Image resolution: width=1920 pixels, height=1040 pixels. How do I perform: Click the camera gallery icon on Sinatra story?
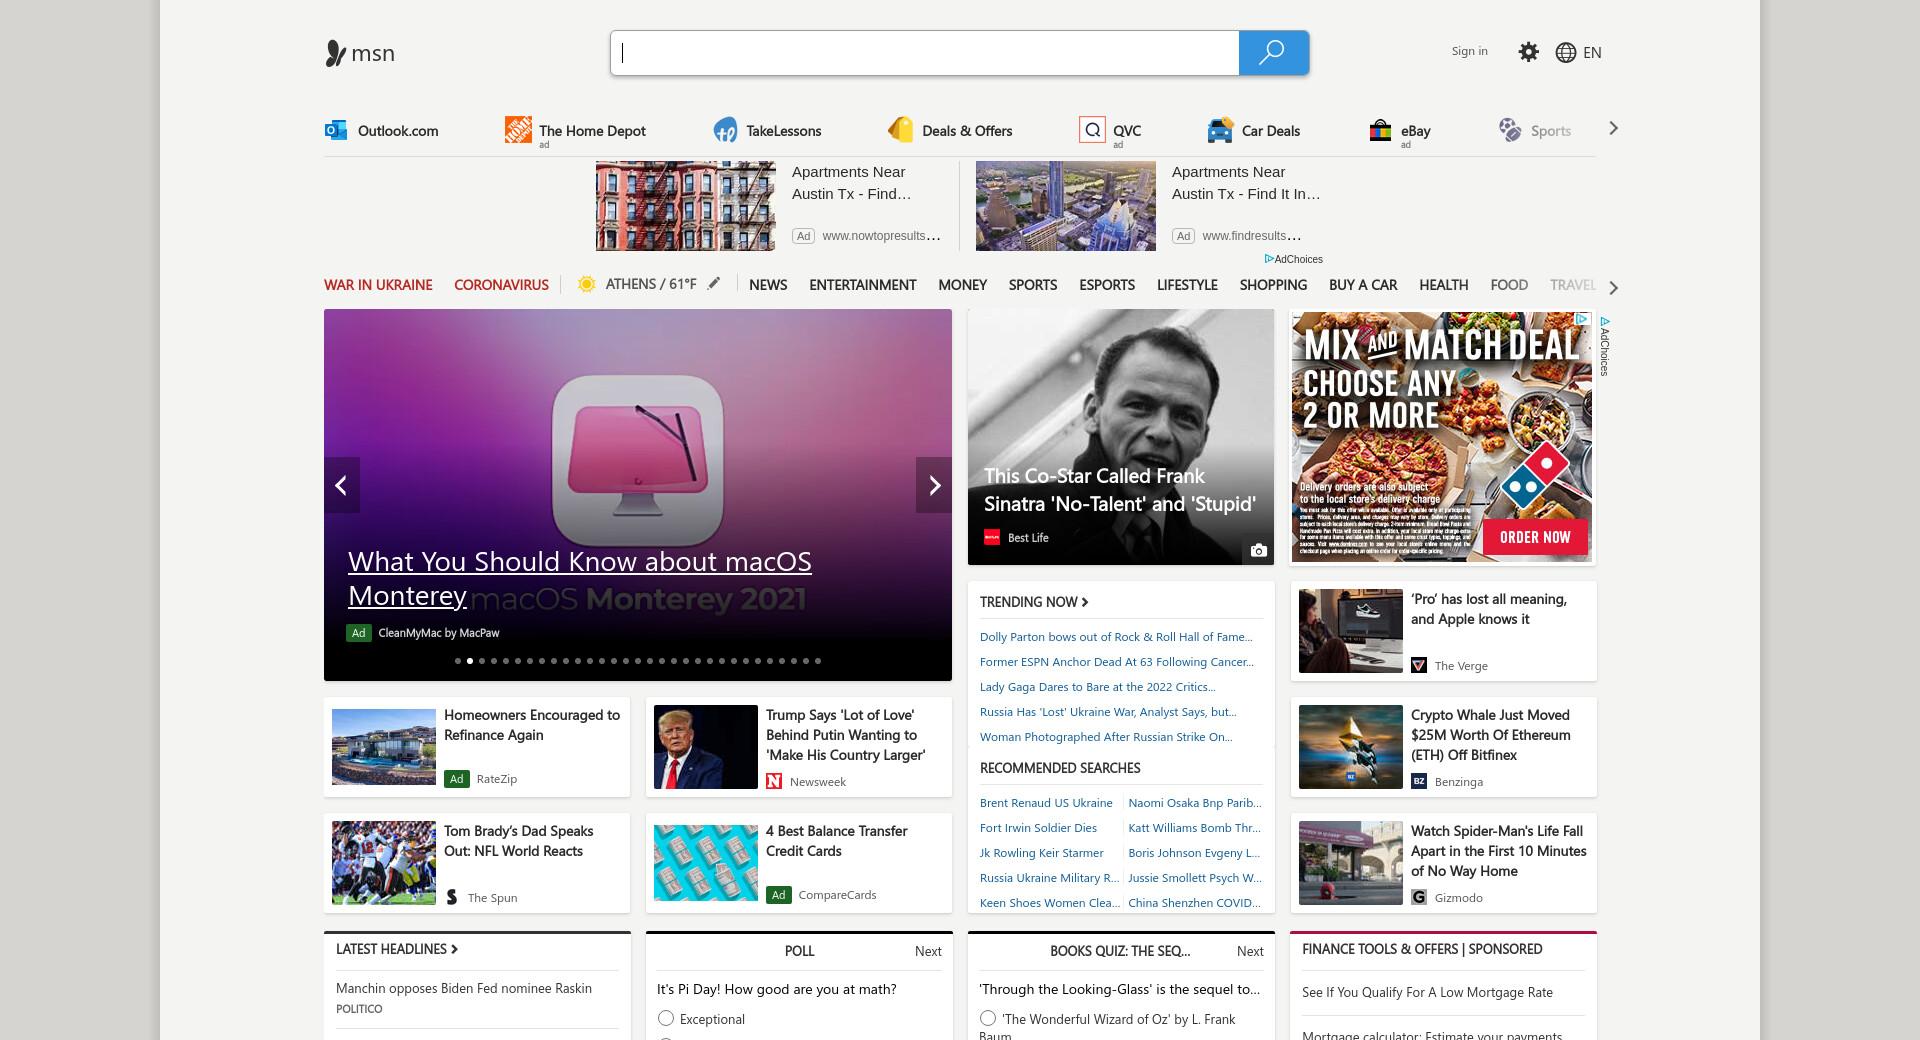[x=1258, y=550]
